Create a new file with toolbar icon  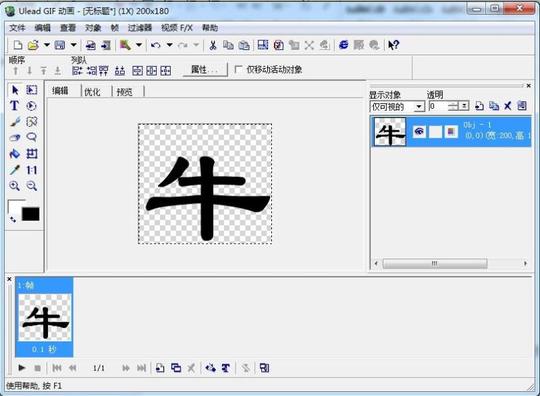point(18,45)
